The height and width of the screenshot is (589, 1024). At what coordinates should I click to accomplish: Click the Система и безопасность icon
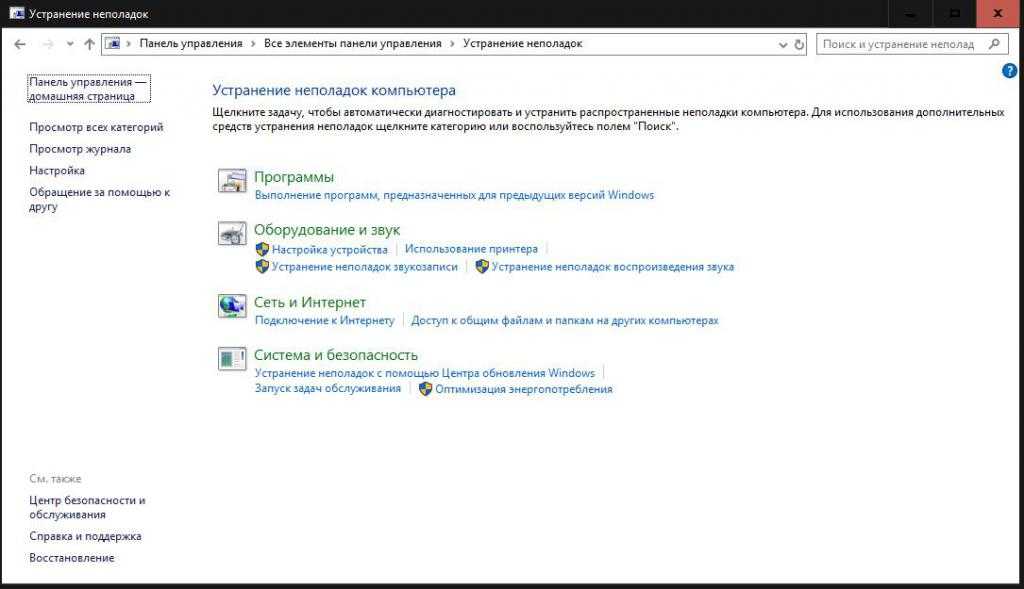232,358
